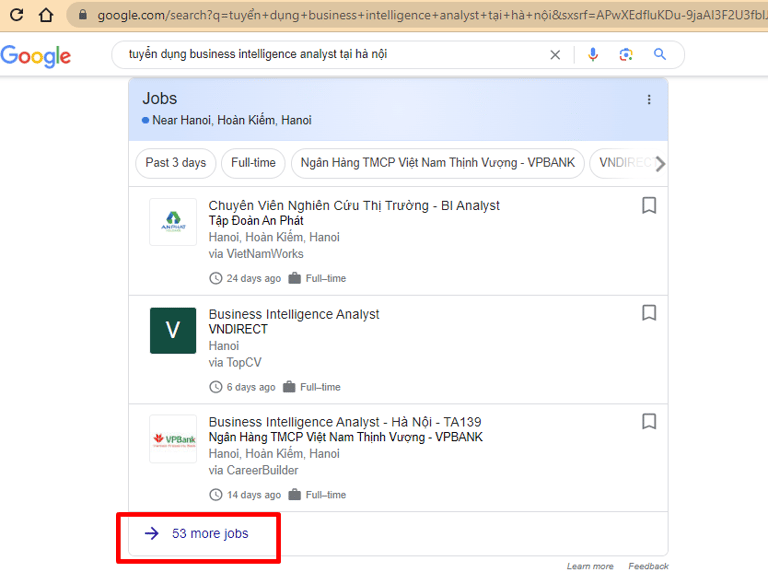Open the Google logo homepage
The width and height of the screenshot is (768, 584).
(36, 56)
